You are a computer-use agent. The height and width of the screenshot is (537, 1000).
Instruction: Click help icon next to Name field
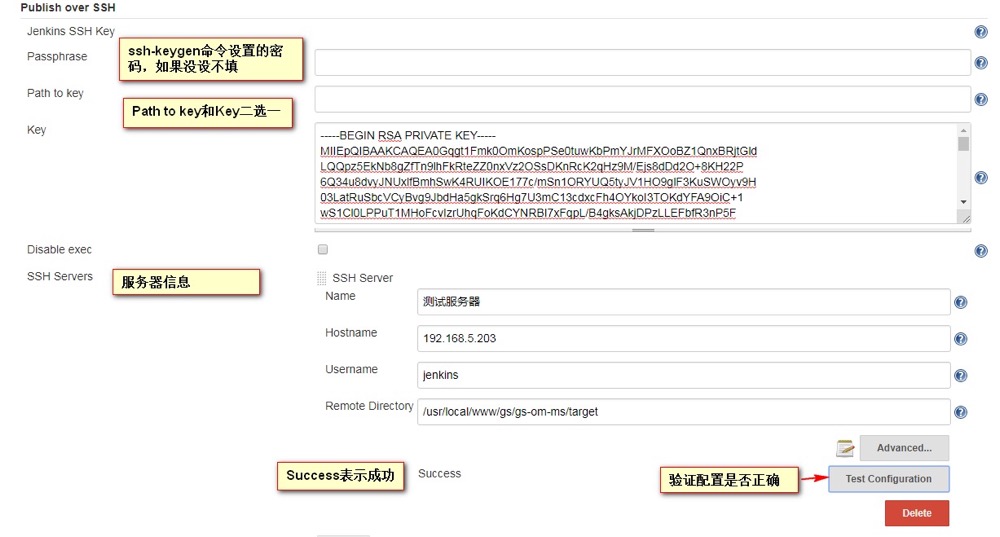click(961, 302)
